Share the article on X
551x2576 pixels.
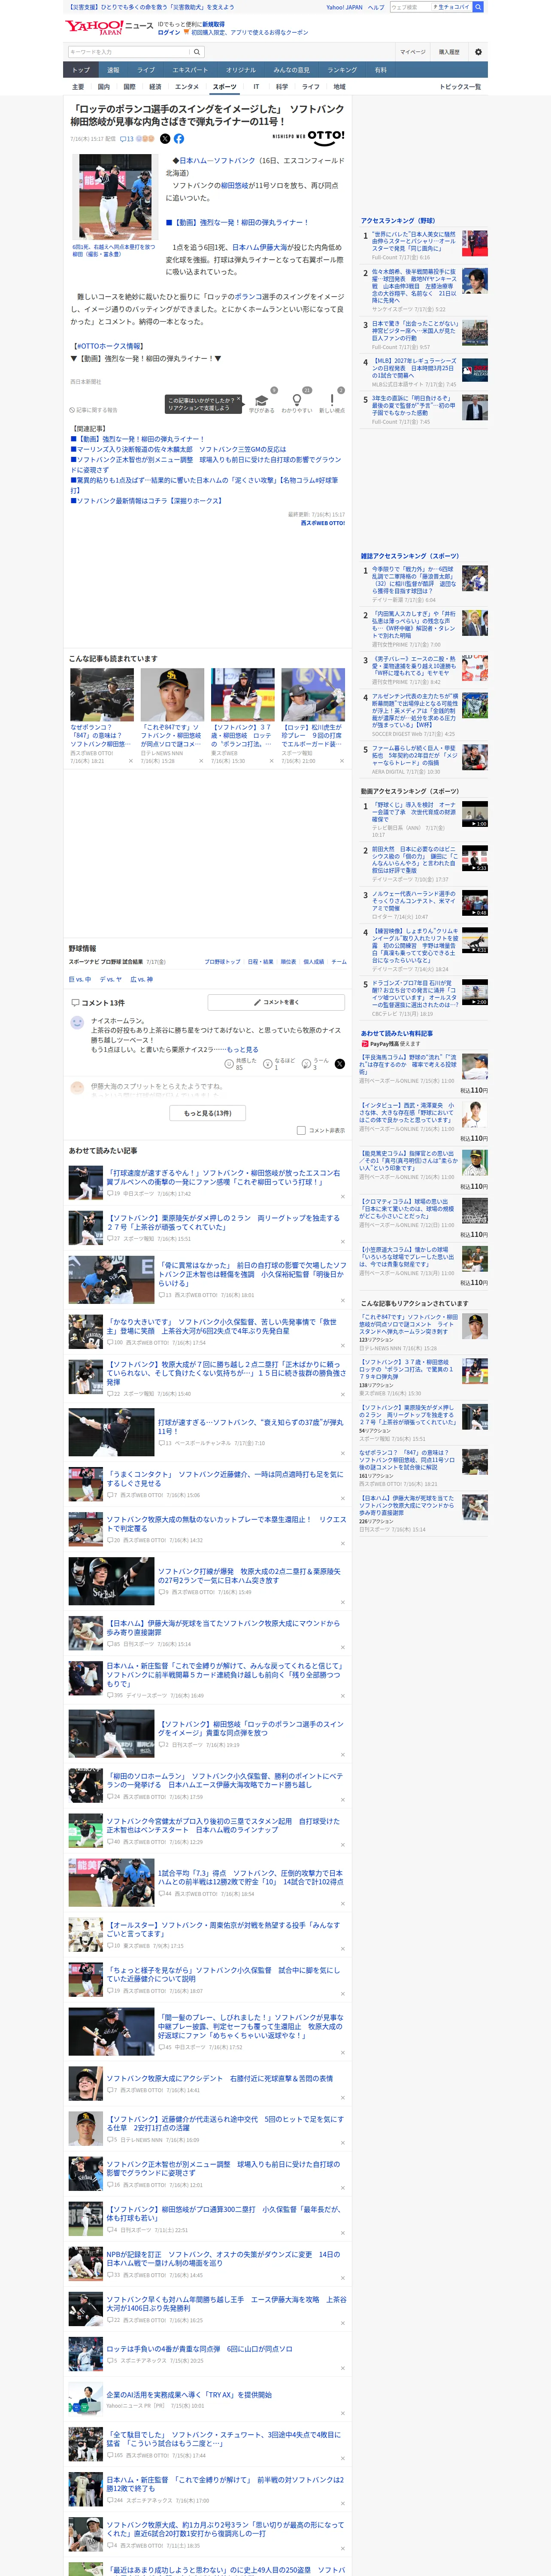pyautogui.click(x=165, y=139)
